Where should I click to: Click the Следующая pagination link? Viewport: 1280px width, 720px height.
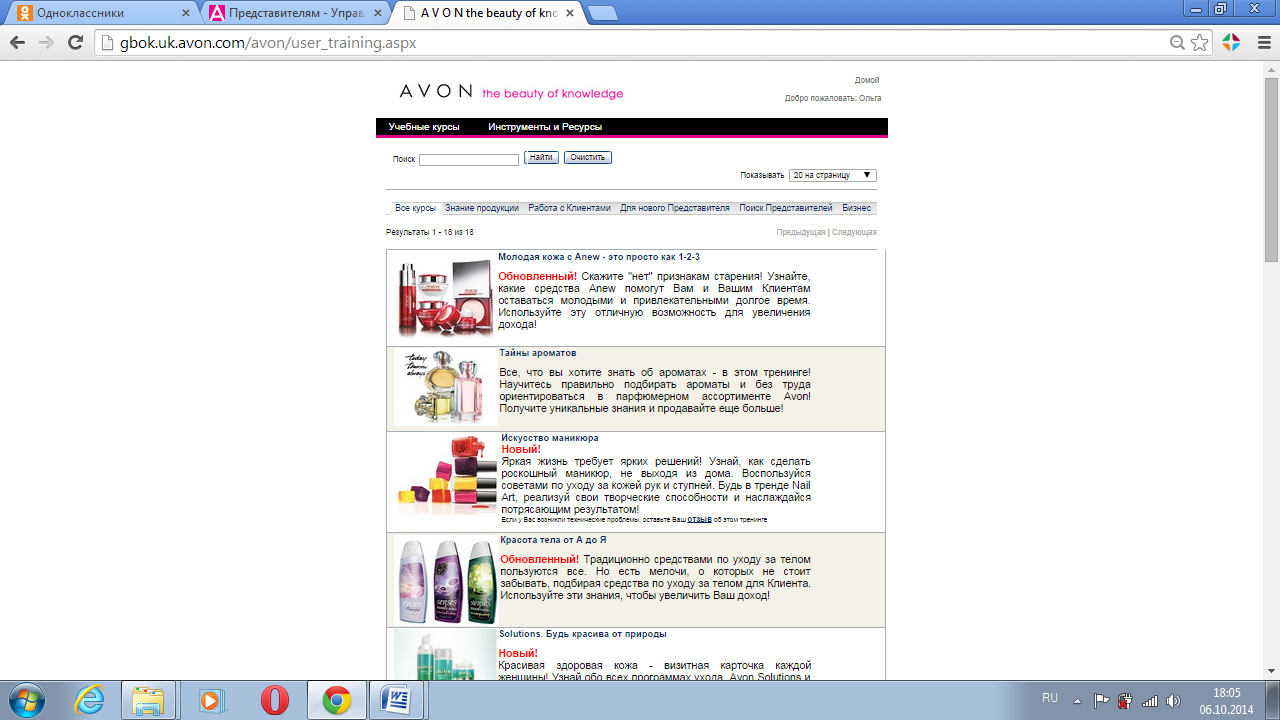click(x=854, y=232)
